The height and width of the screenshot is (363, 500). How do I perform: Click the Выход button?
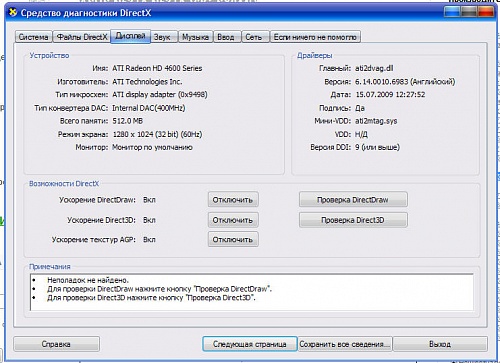coord(440,344)
